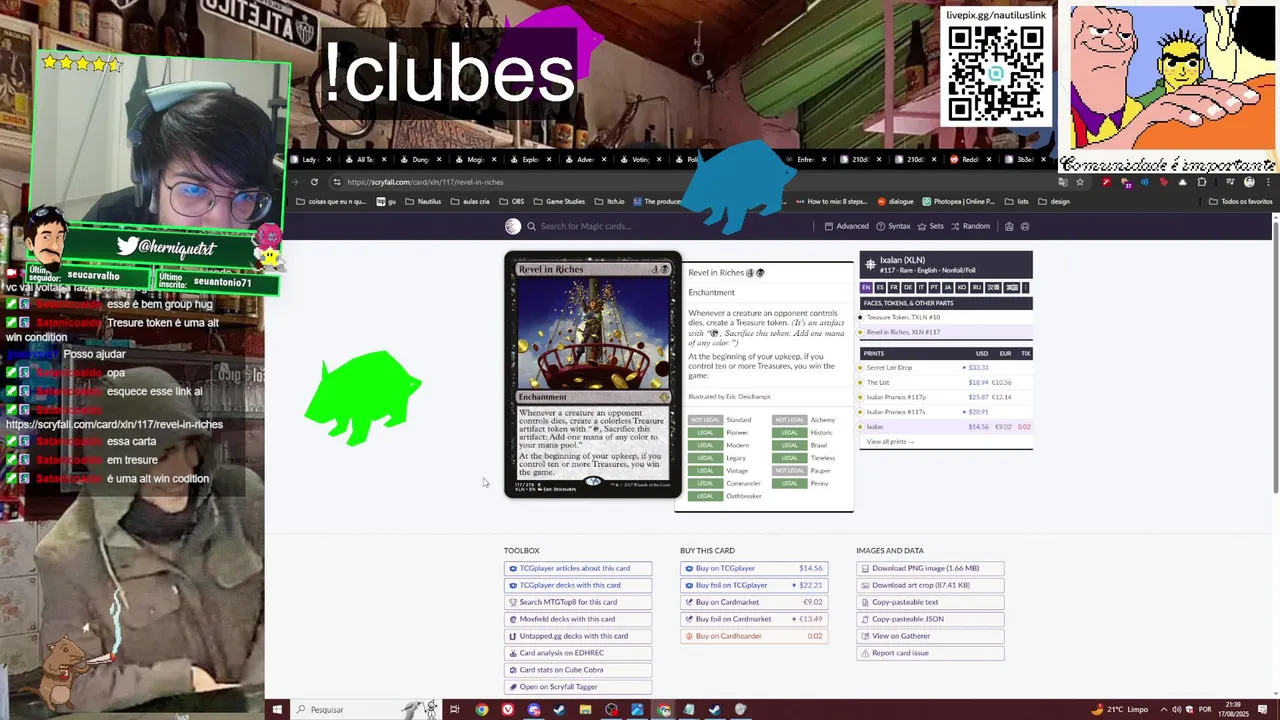This screenshot has width=1280, height=720.
Task: Open the Scryfall decks icon in header
Action: 1009,226
